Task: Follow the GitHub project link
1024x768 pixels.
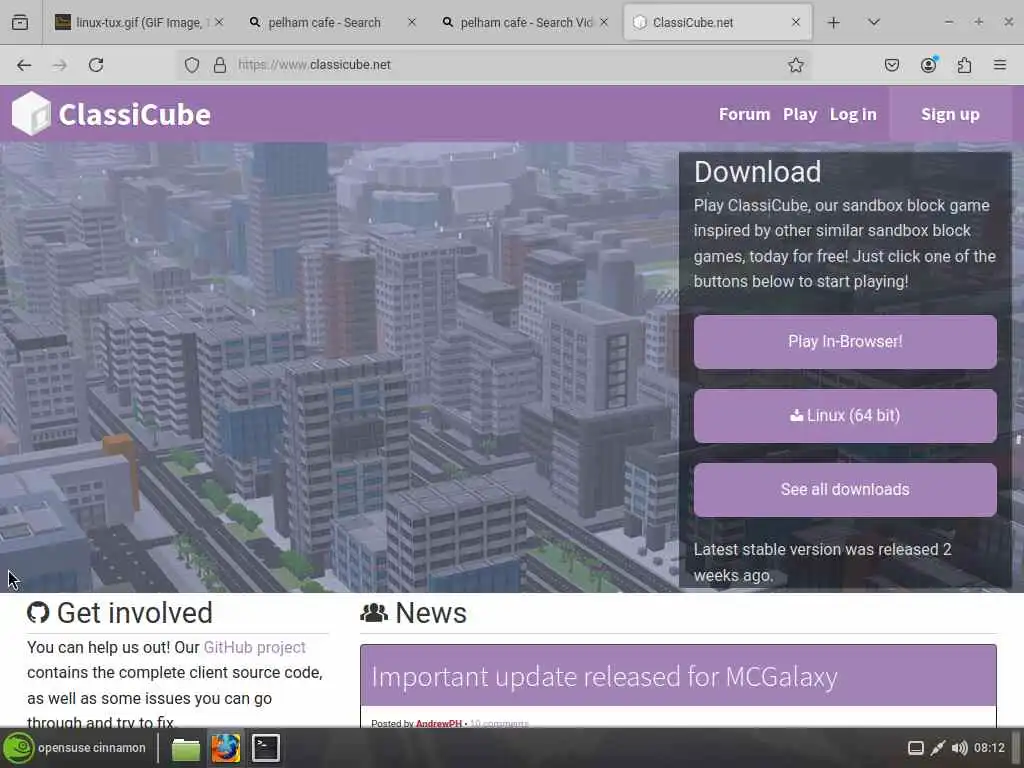Action: coord(255,647)
